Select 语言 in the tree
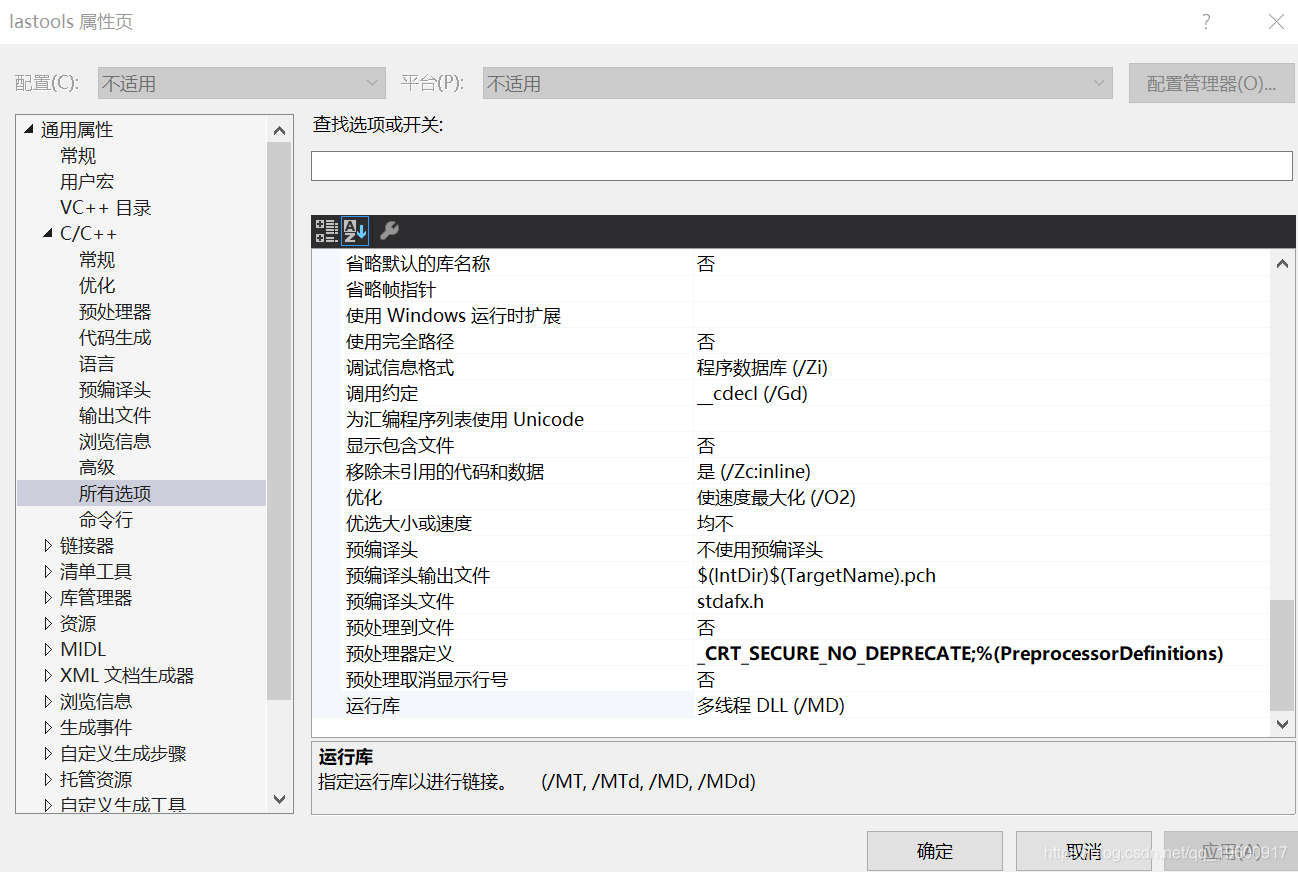Screen dimensions: 1298x872 97,363
